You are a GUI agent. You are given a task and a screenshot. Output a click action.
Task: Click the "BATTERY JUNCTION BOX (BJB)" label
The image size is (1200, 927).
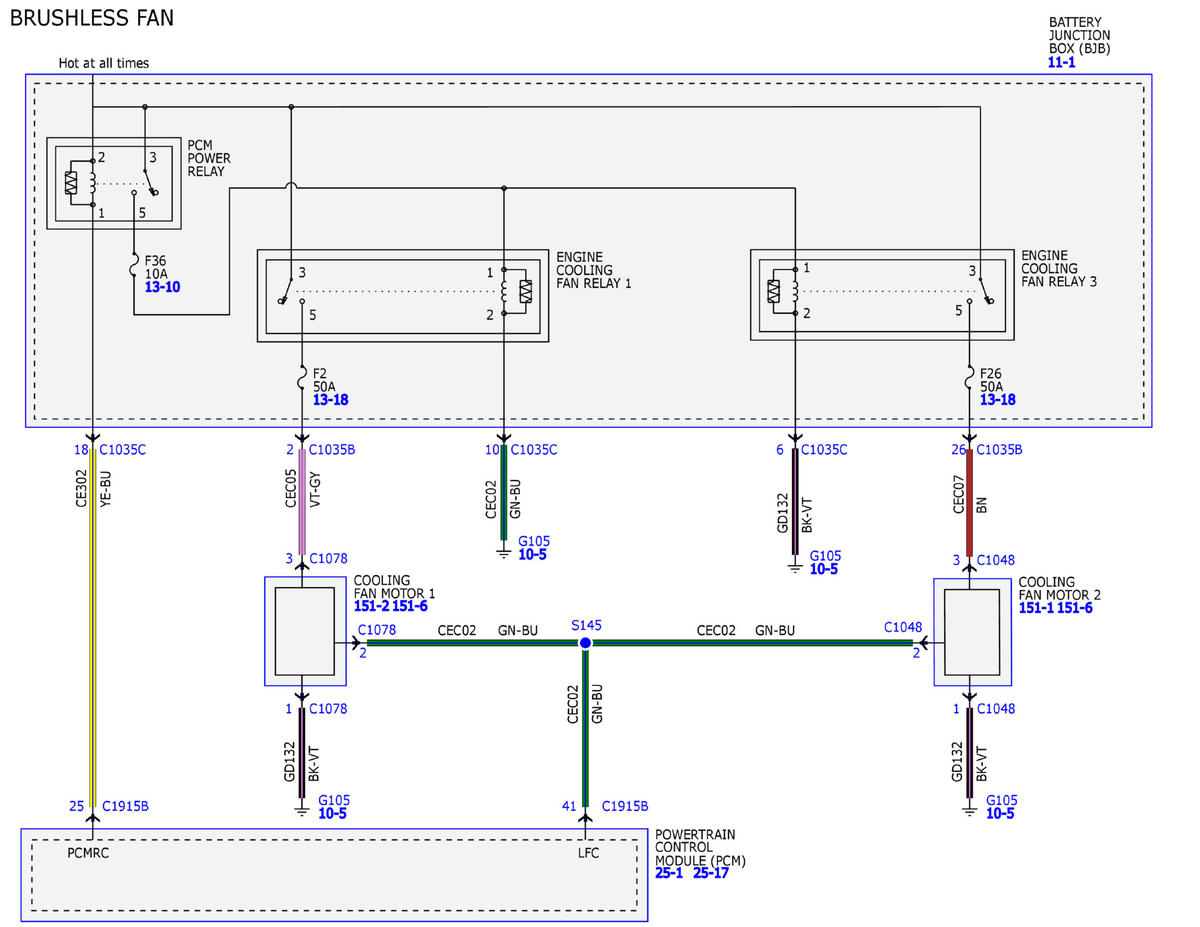coord(1080,35)
